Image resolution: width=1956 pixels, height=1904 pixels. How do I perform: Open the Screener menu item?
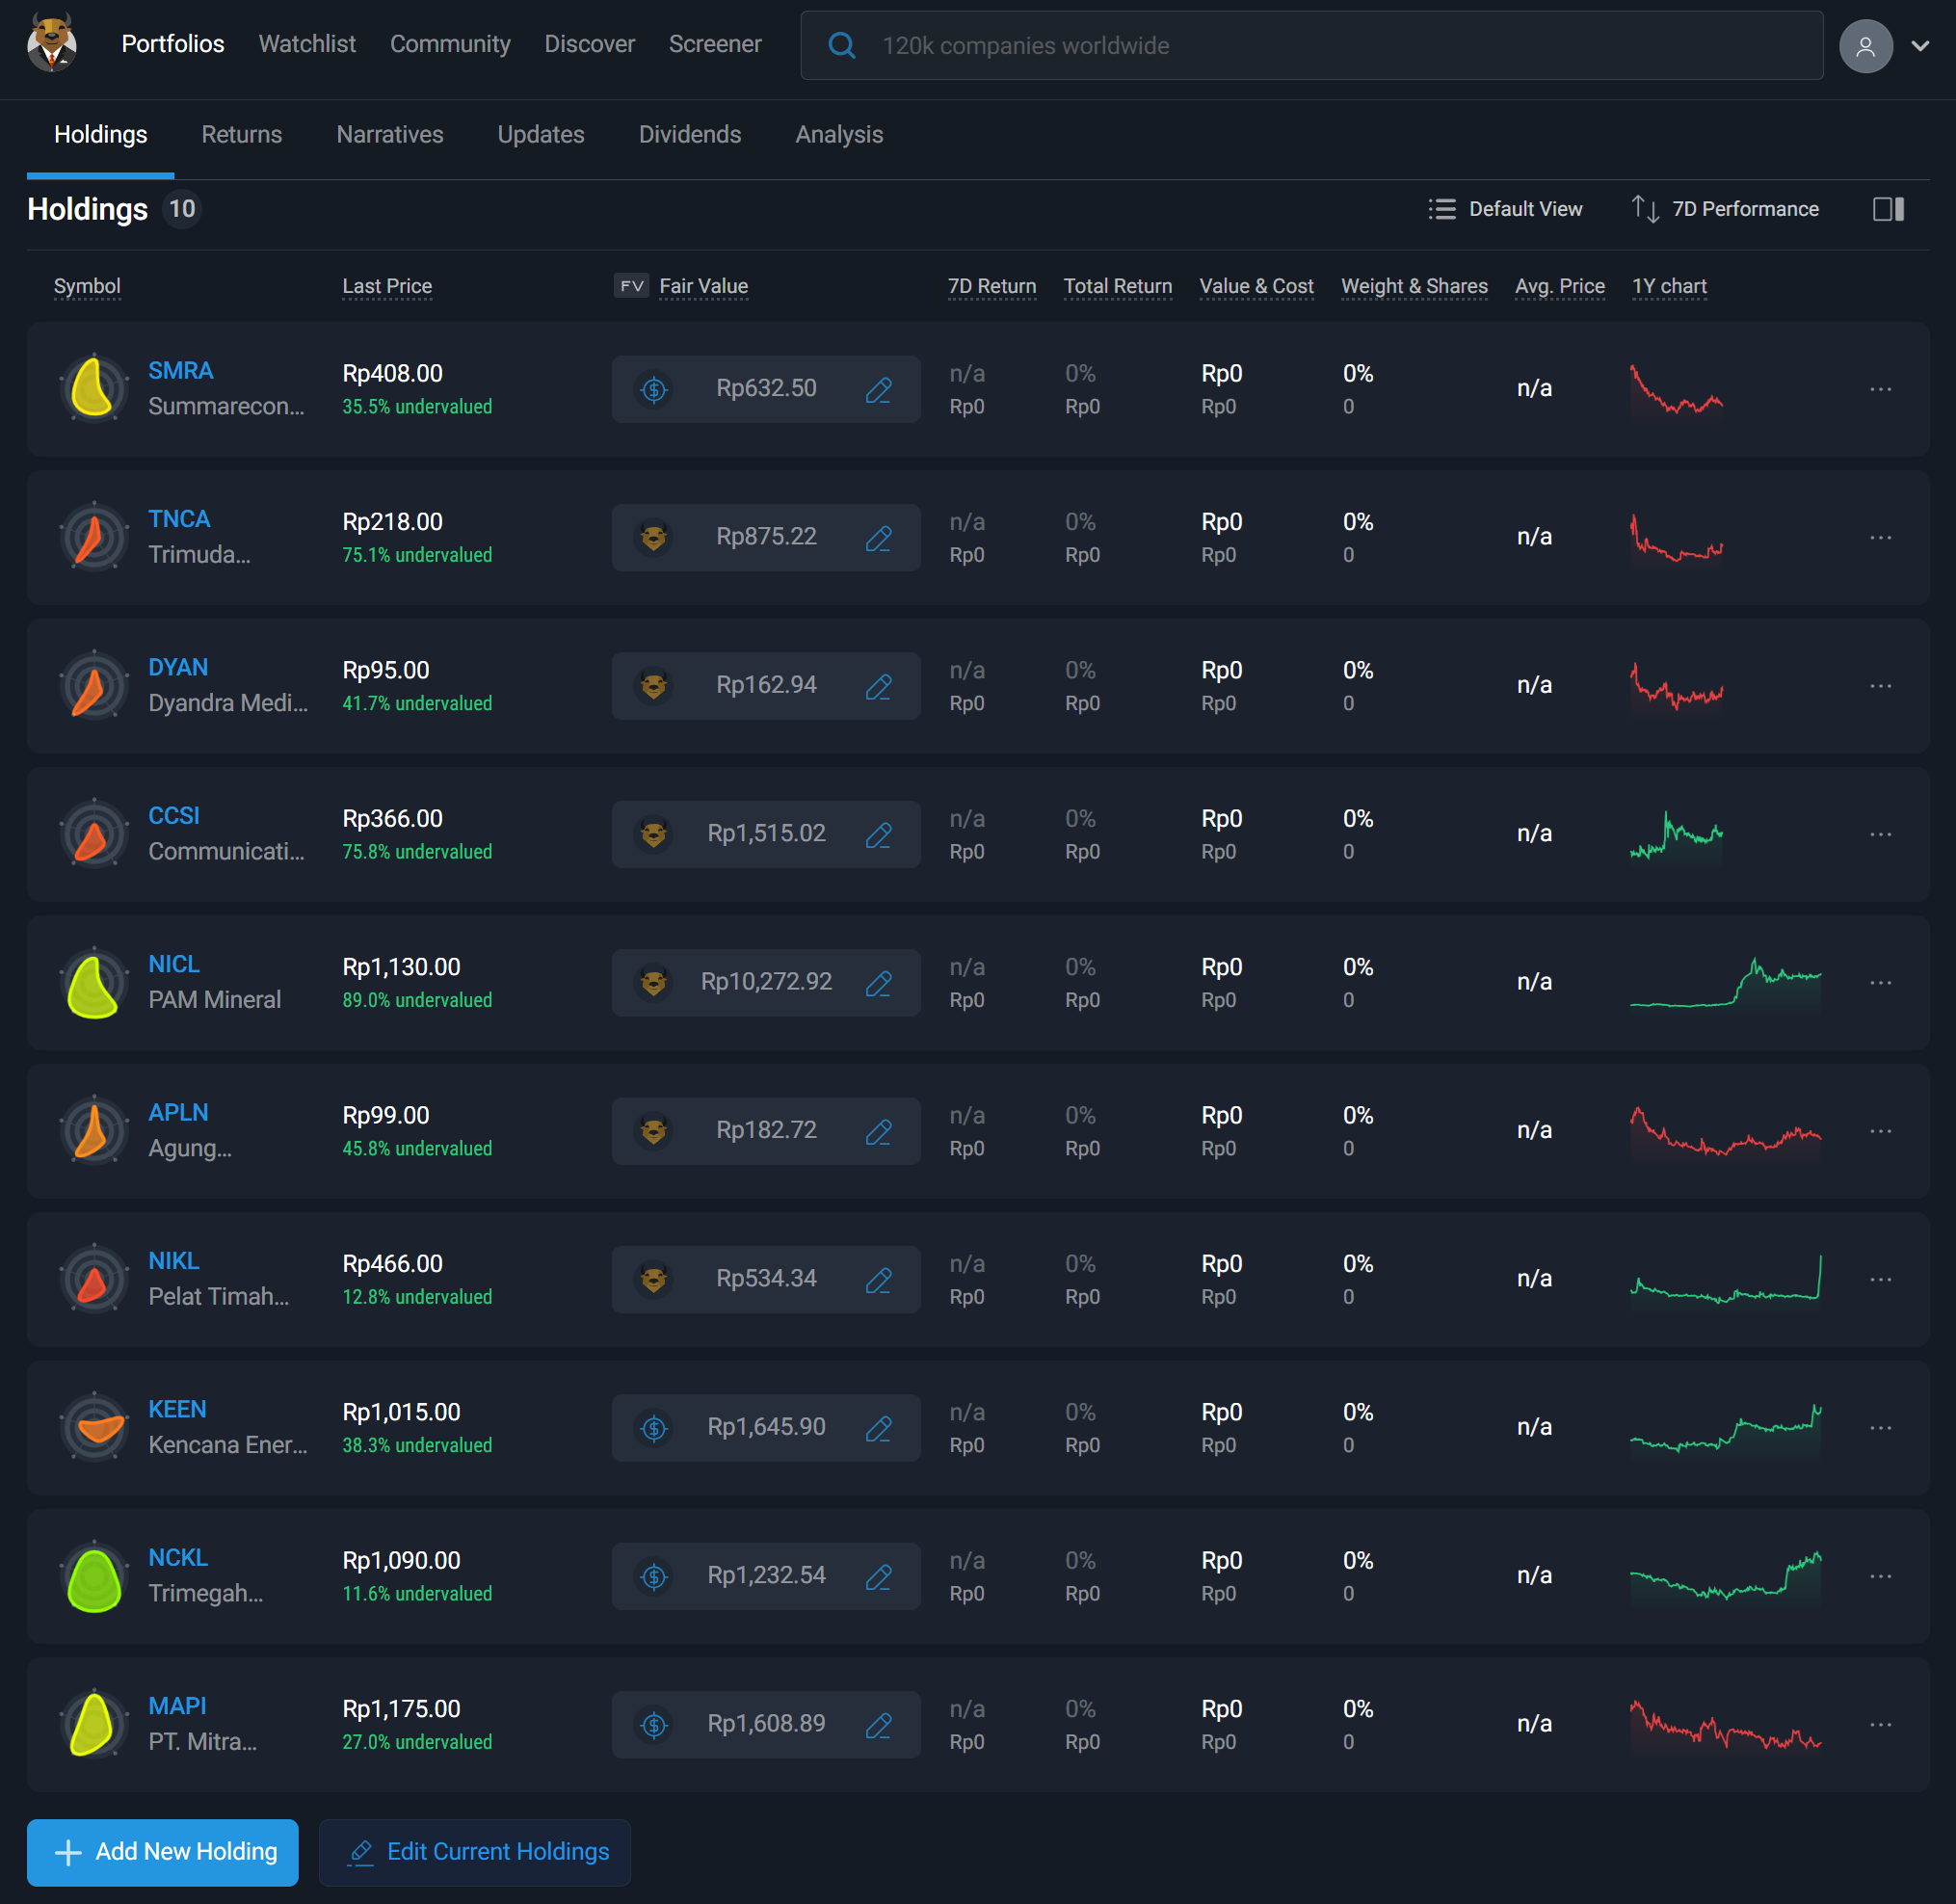[714, 44]
